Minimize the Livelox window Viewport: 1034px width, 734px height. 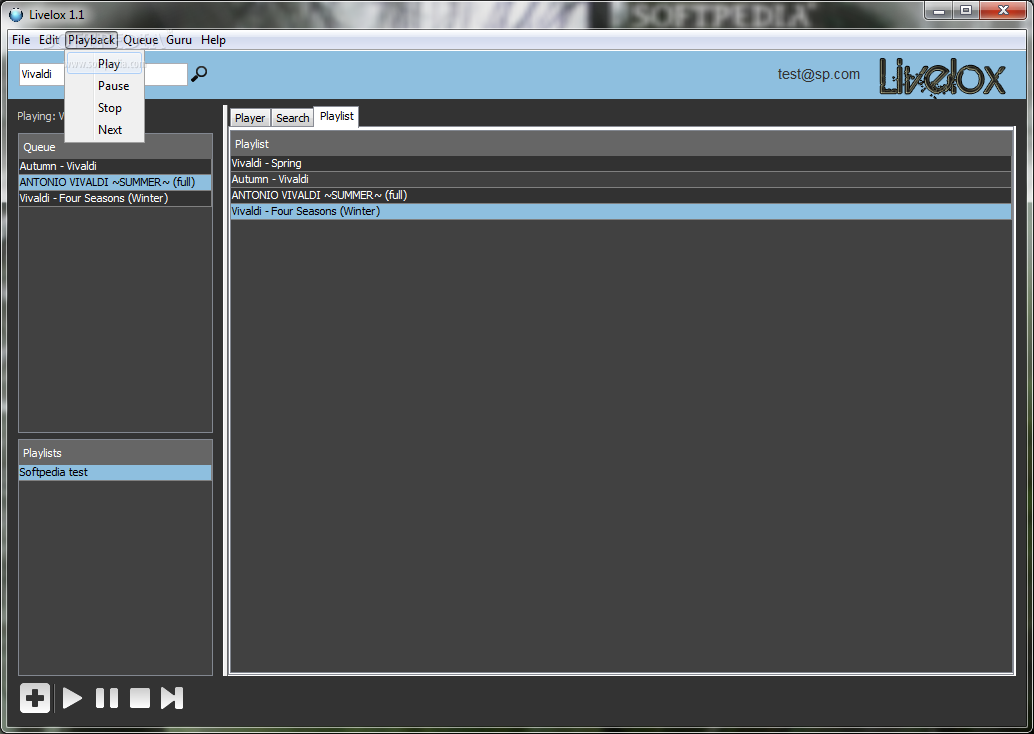(x=939, y=11)
